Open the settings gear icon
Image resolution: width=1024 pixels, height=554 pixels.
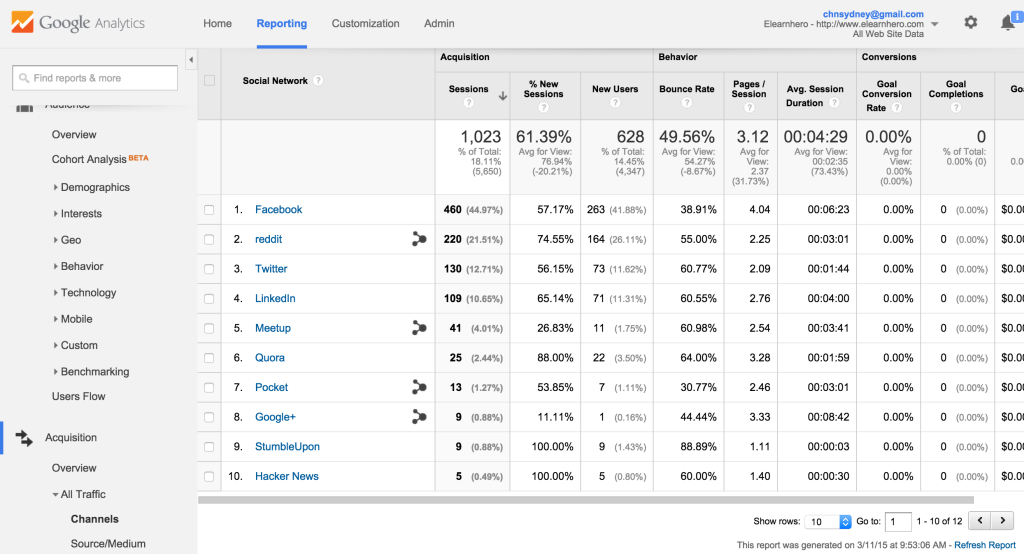pos(970,22)
